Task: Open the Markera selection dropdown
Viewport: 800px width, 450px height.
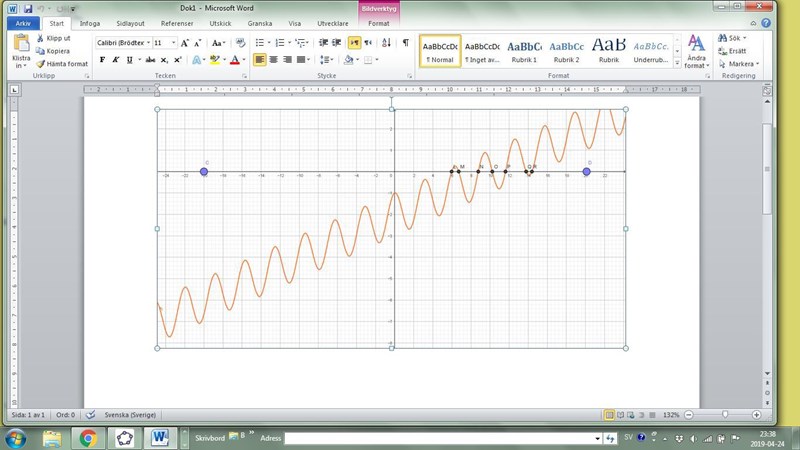Action: pyautogui.click(x=740, y=64)
